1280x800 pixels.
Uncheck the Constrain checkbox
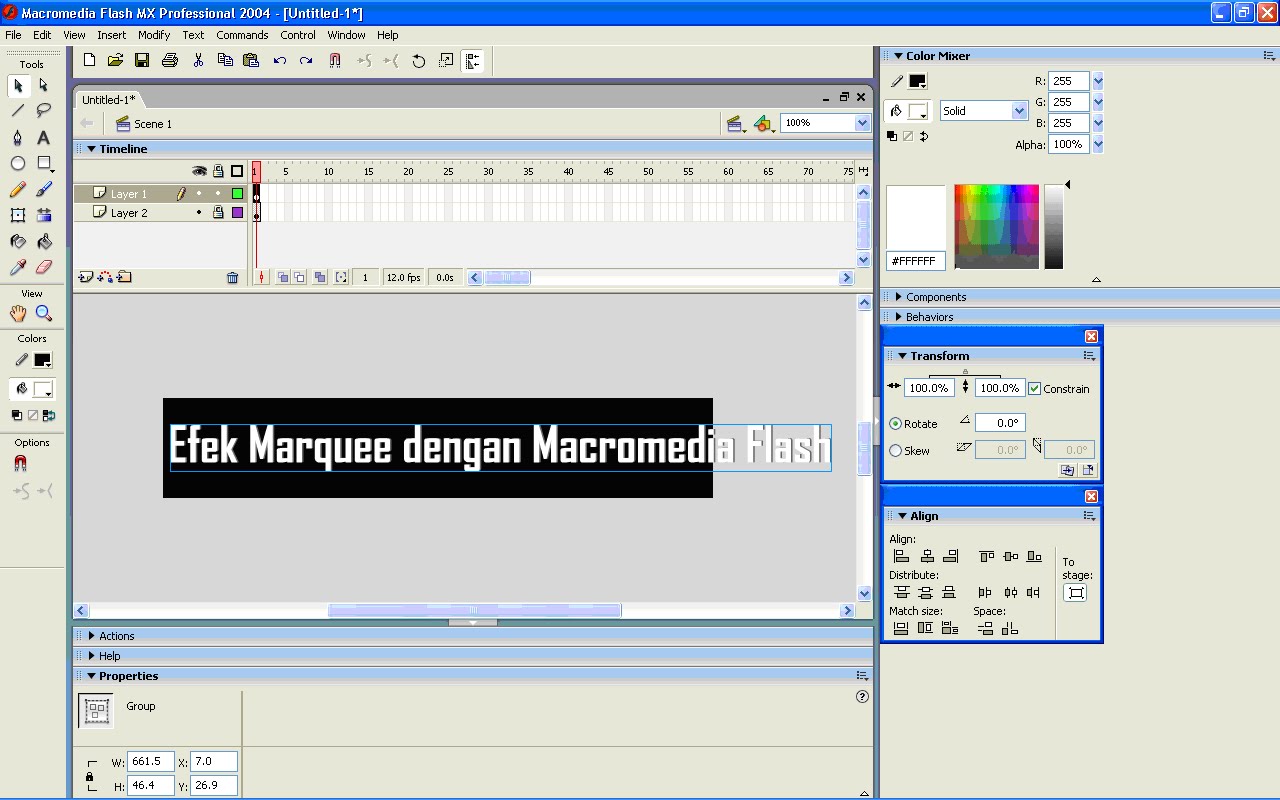tap(1035, 388)
